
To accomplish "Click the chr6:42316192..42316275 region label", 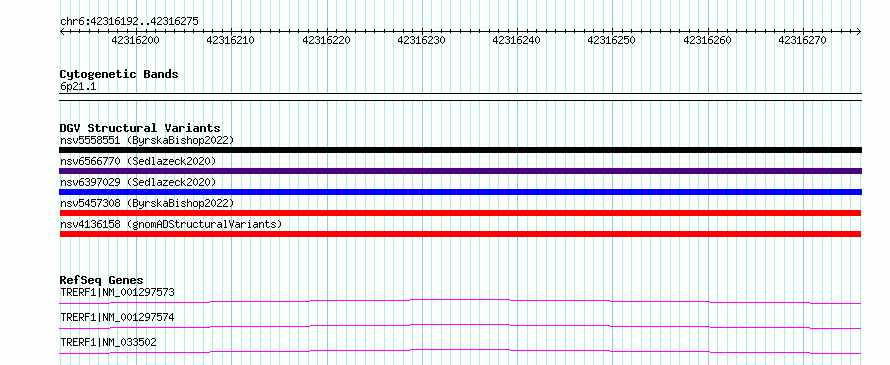I will tap(129, 22).
